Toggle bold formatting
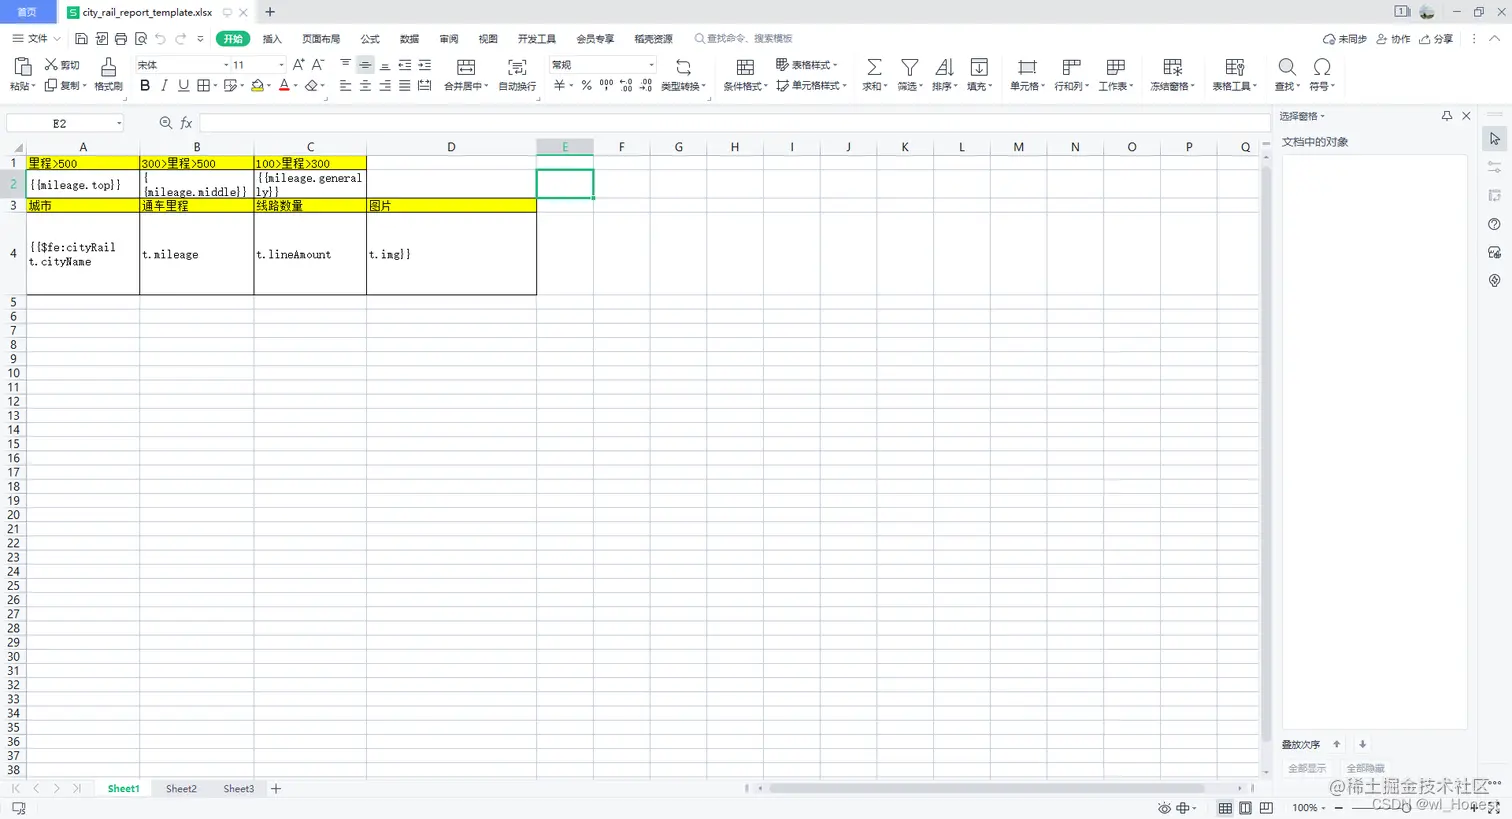This screenshot has width=1512, height=819. [x=145, y=86]
